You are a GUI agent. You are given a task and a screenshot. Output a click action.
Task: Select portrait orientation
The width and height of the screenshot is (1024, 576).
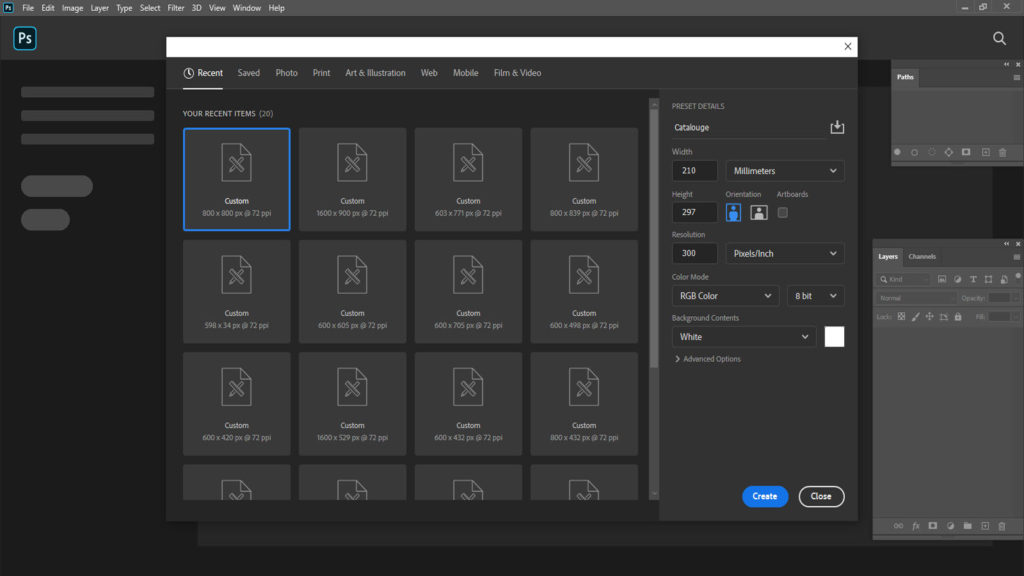(733, 212)
